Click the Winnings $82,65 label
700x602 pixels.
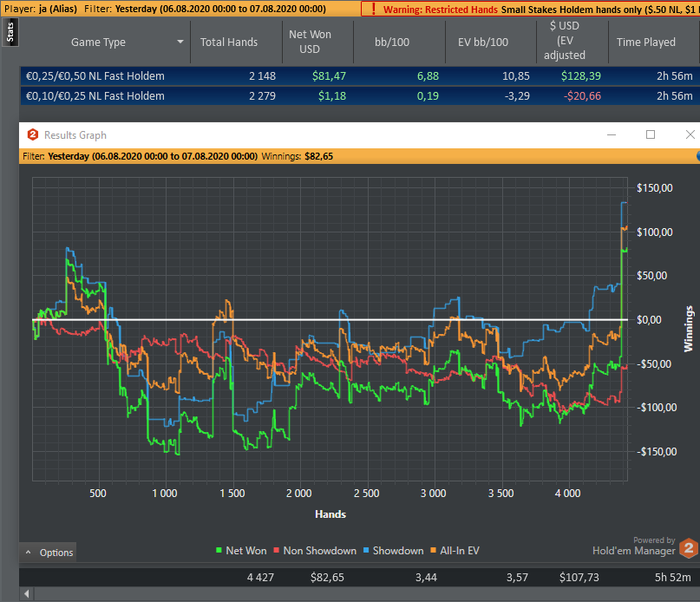pos(297,156)
